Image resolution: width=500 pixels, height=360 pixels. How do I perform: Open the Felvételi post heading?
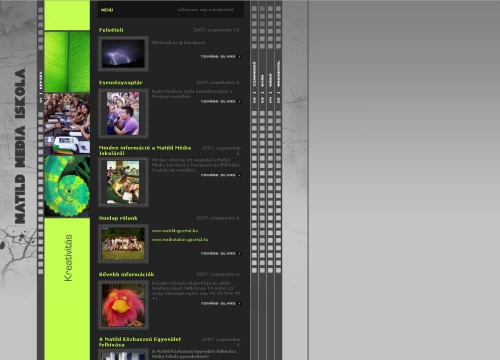tap(111, 30)
